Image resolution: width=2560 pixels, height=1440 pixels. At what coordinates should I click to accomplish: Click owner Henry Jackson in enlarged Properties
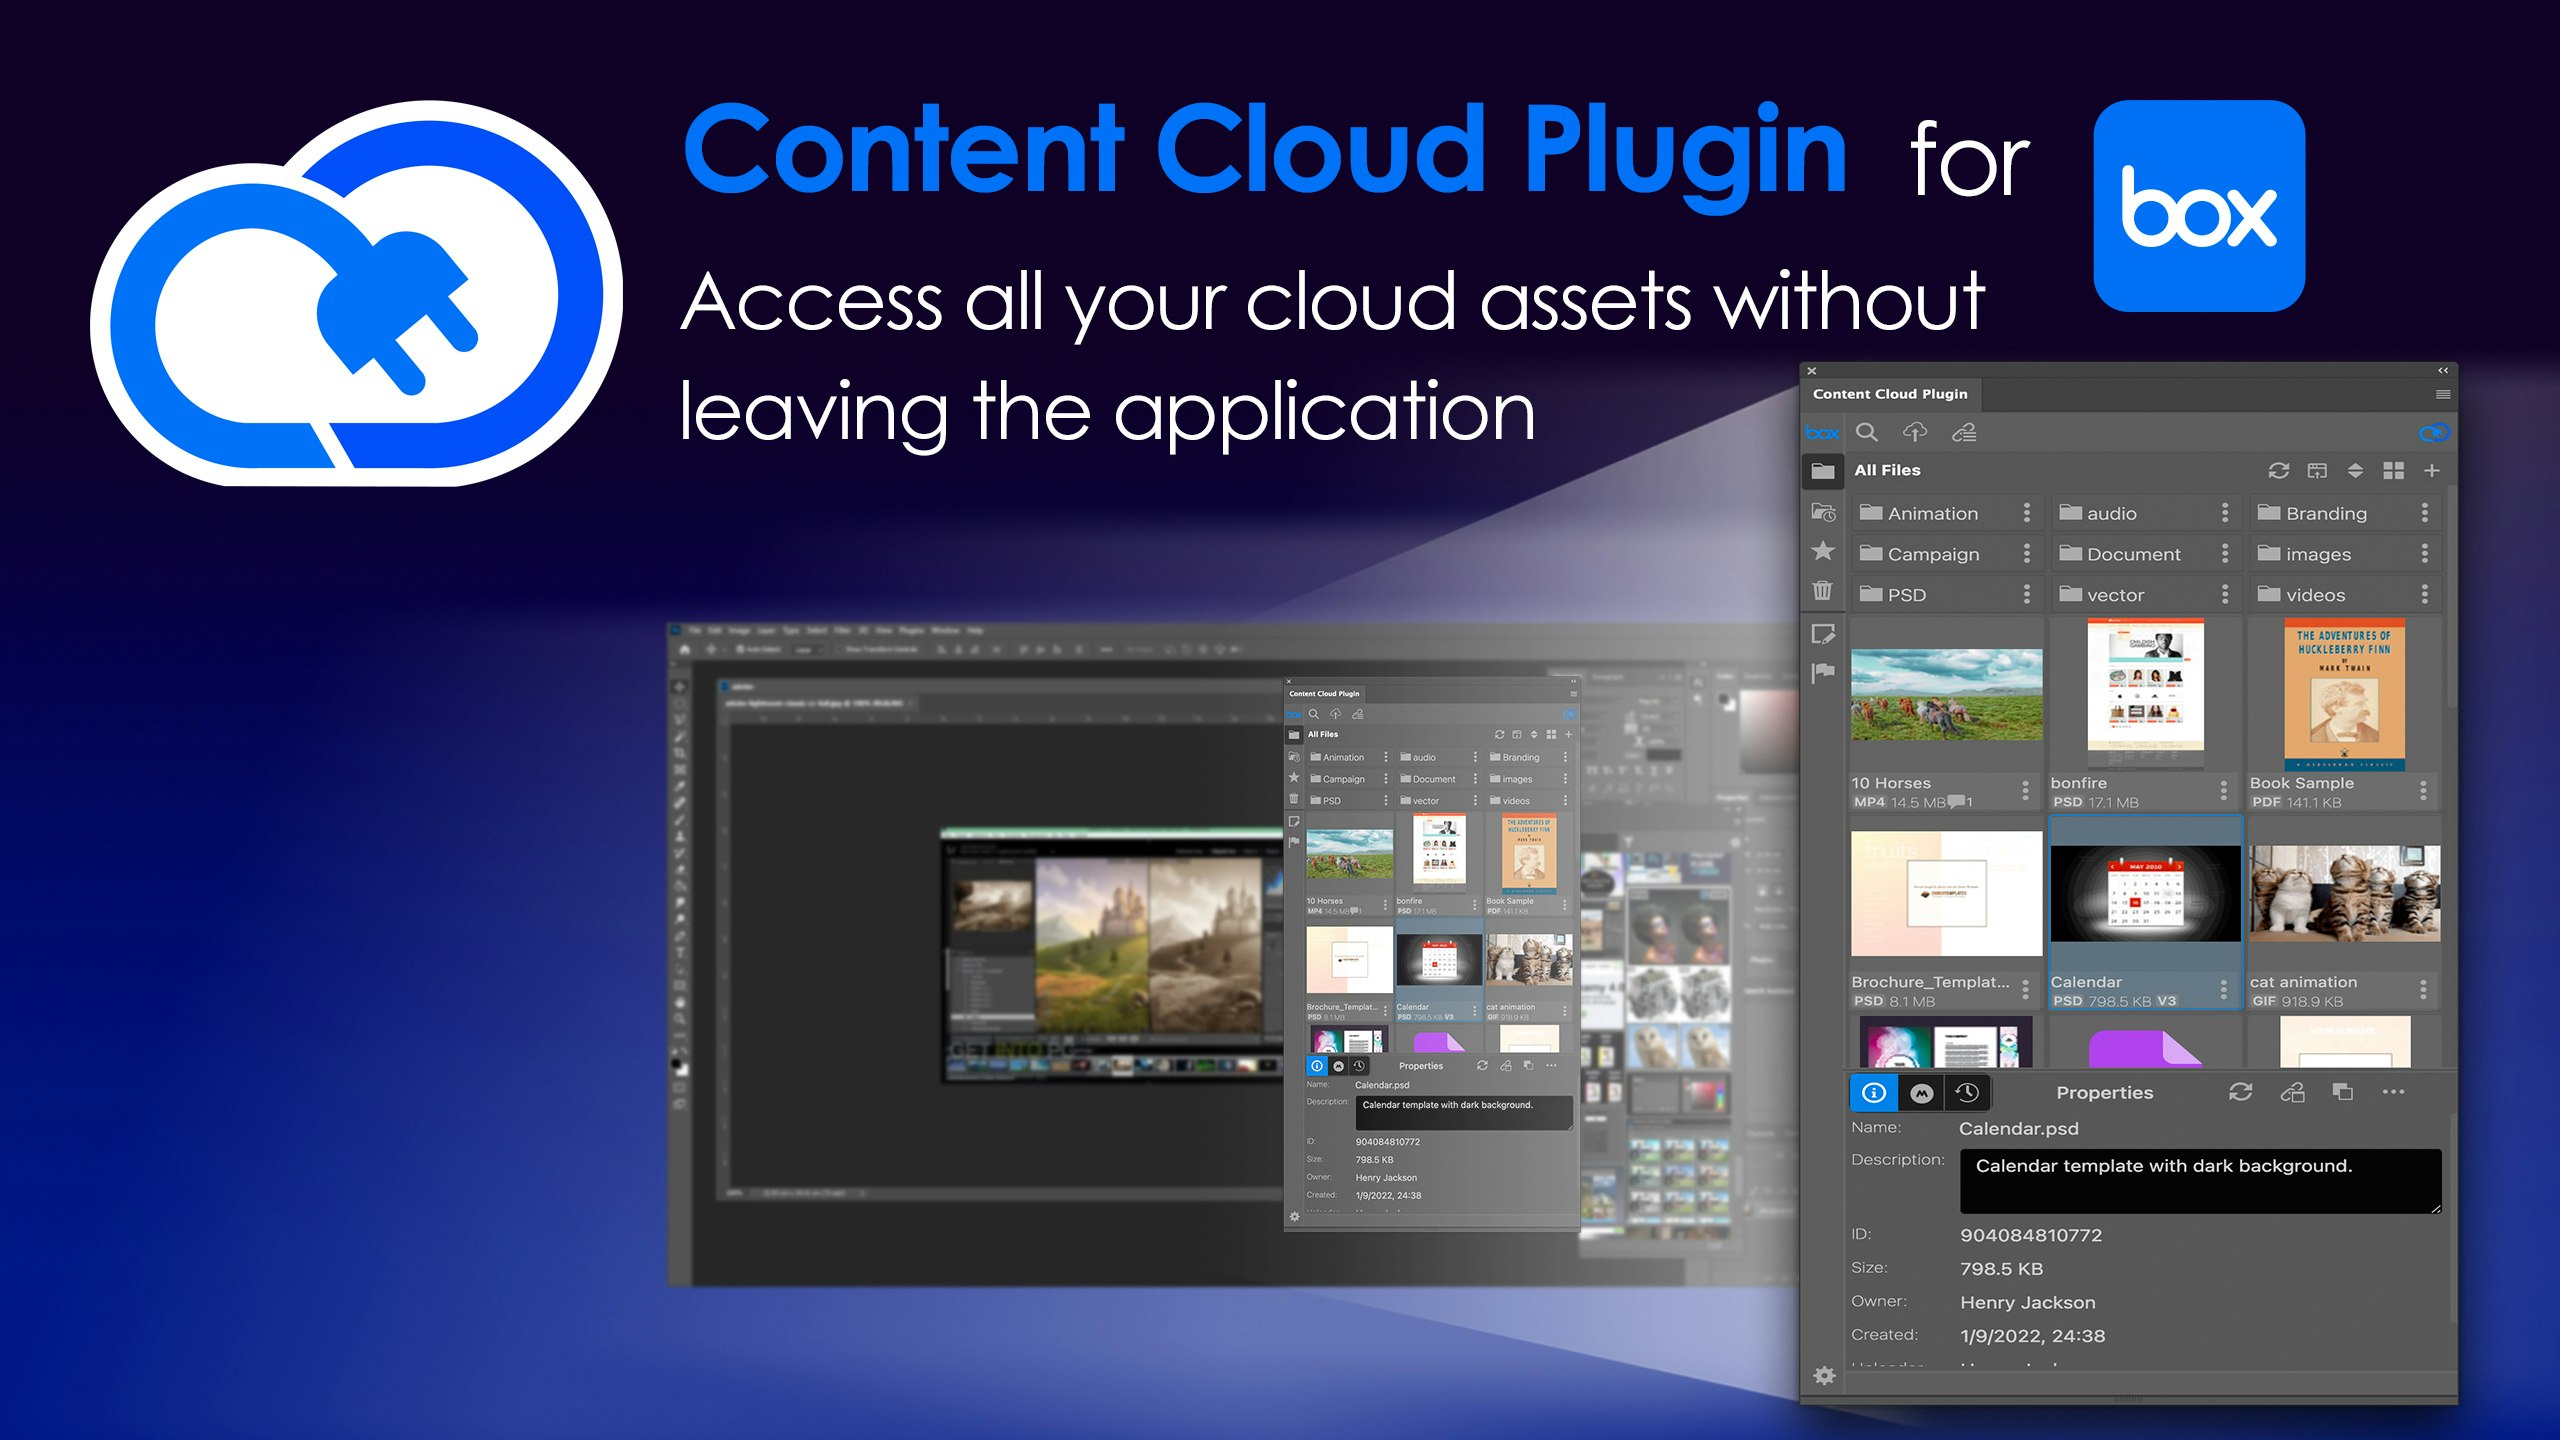(2027, 1302)
